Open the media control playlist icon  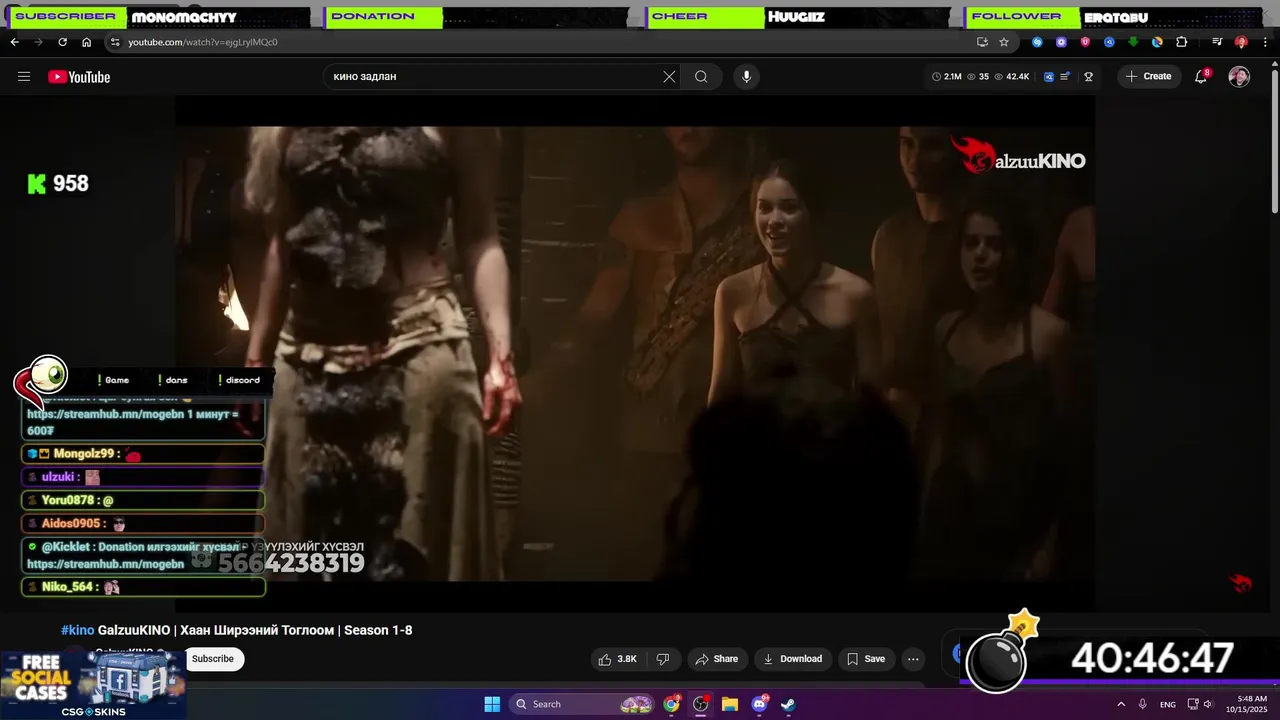point(1217,42)
